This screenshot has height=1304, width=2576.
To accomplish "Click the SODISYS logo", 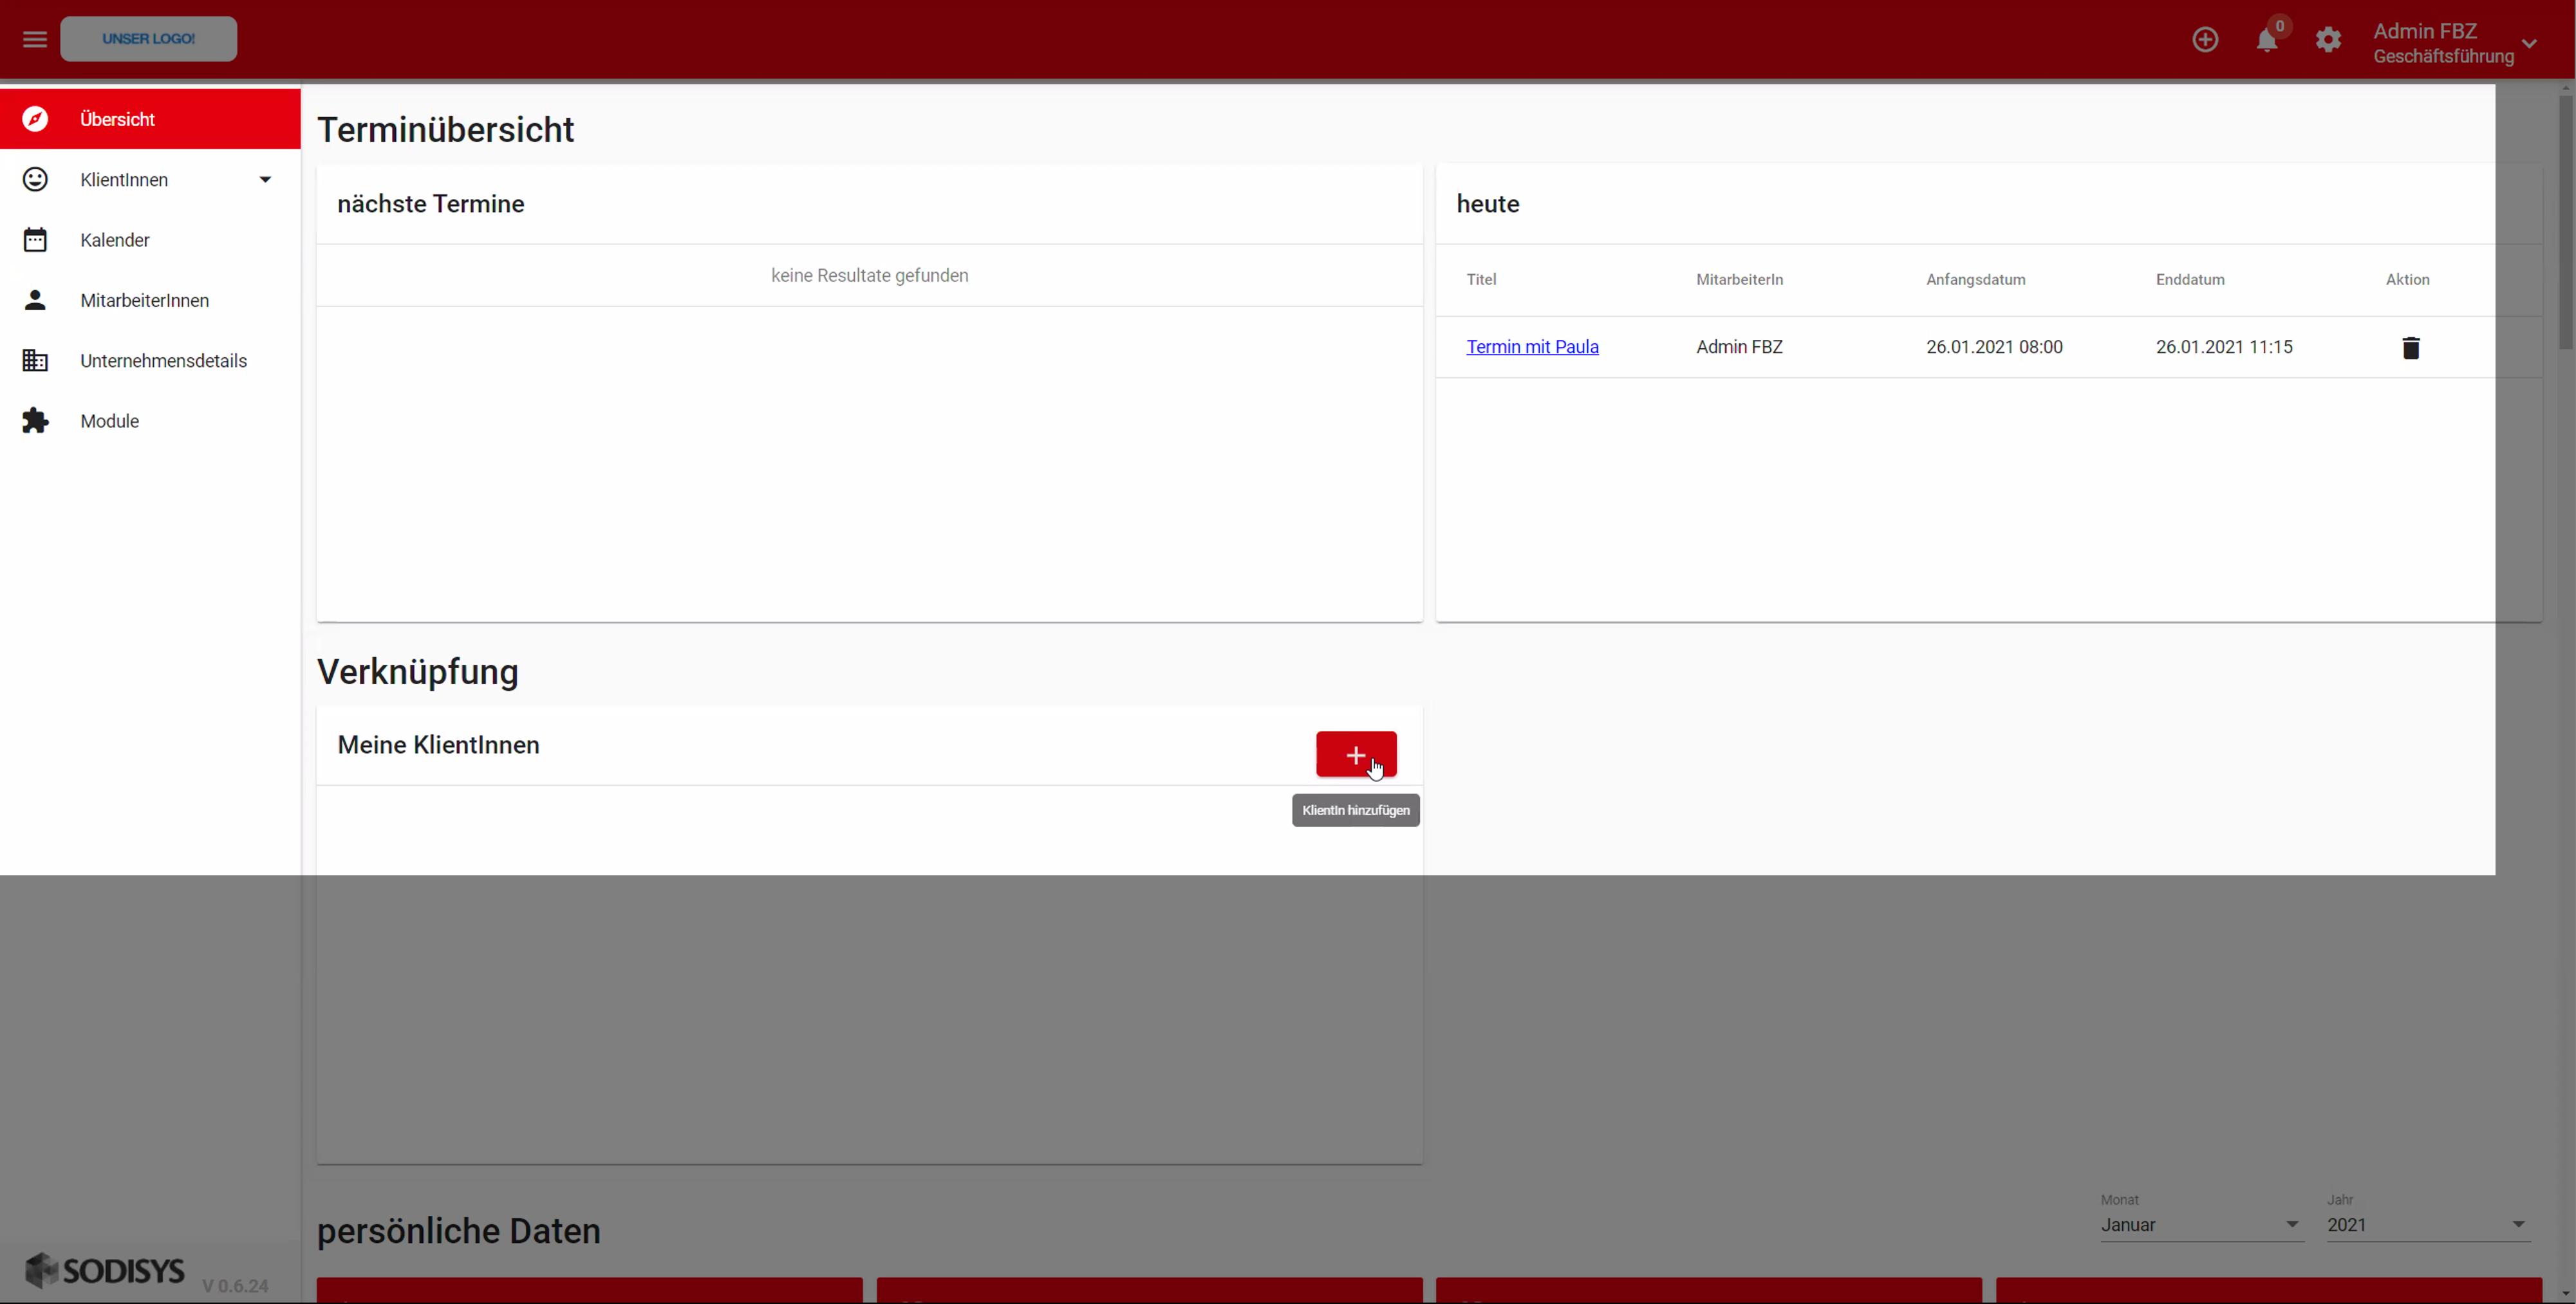I will pyautogui.click(x=105, y=1270).
